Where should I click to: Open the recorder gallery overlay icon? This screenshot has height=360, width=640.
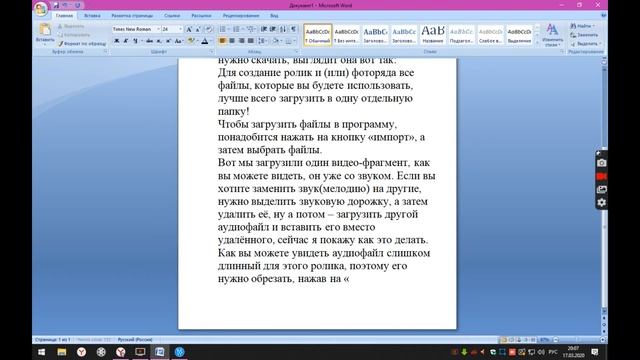[601, 189]
